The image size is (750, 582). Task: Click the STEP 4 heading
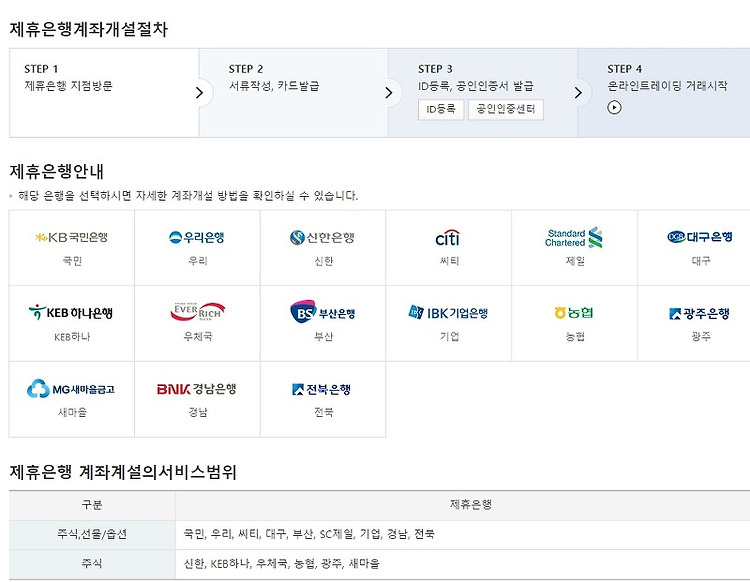coord(625,69)
